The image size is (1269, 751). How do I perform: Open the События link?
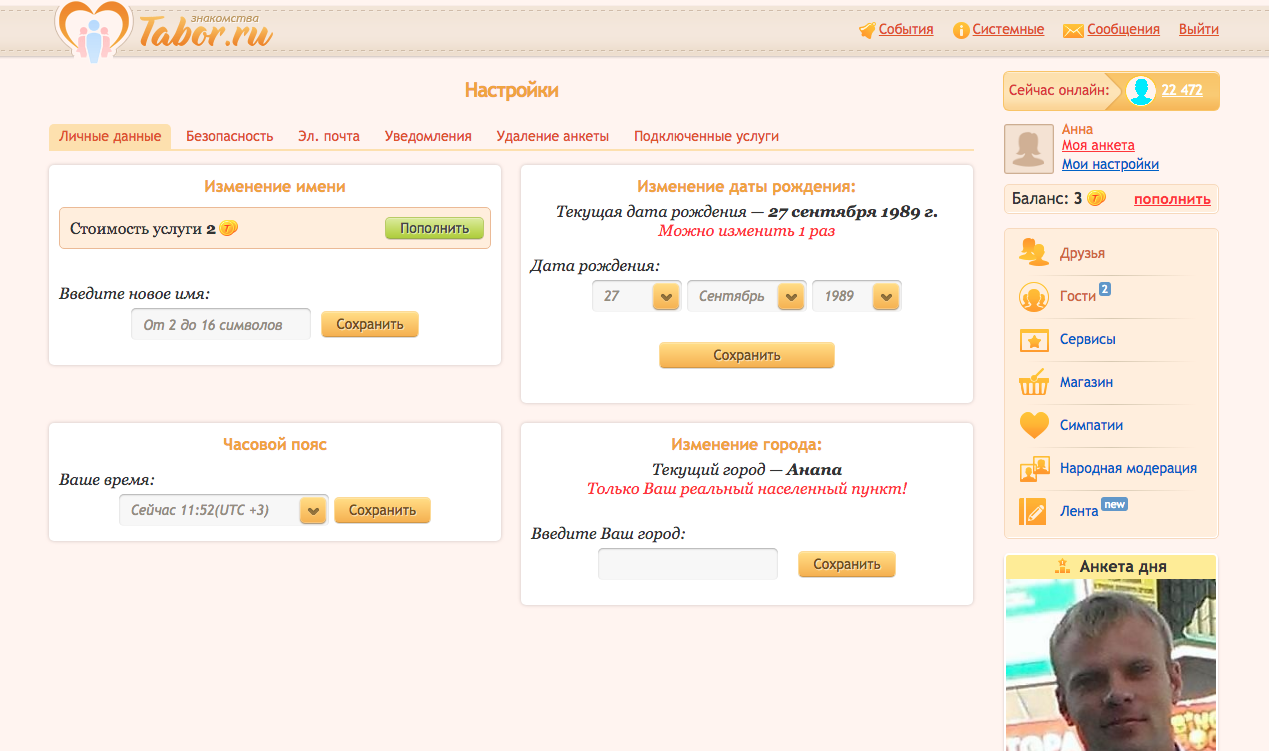[906, 29]
